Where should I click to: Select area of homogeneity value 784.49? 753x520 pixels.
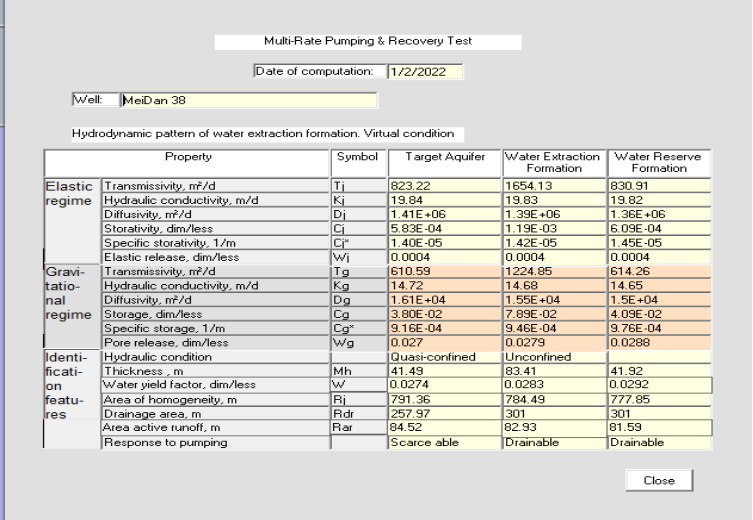[x=554, y=399]
